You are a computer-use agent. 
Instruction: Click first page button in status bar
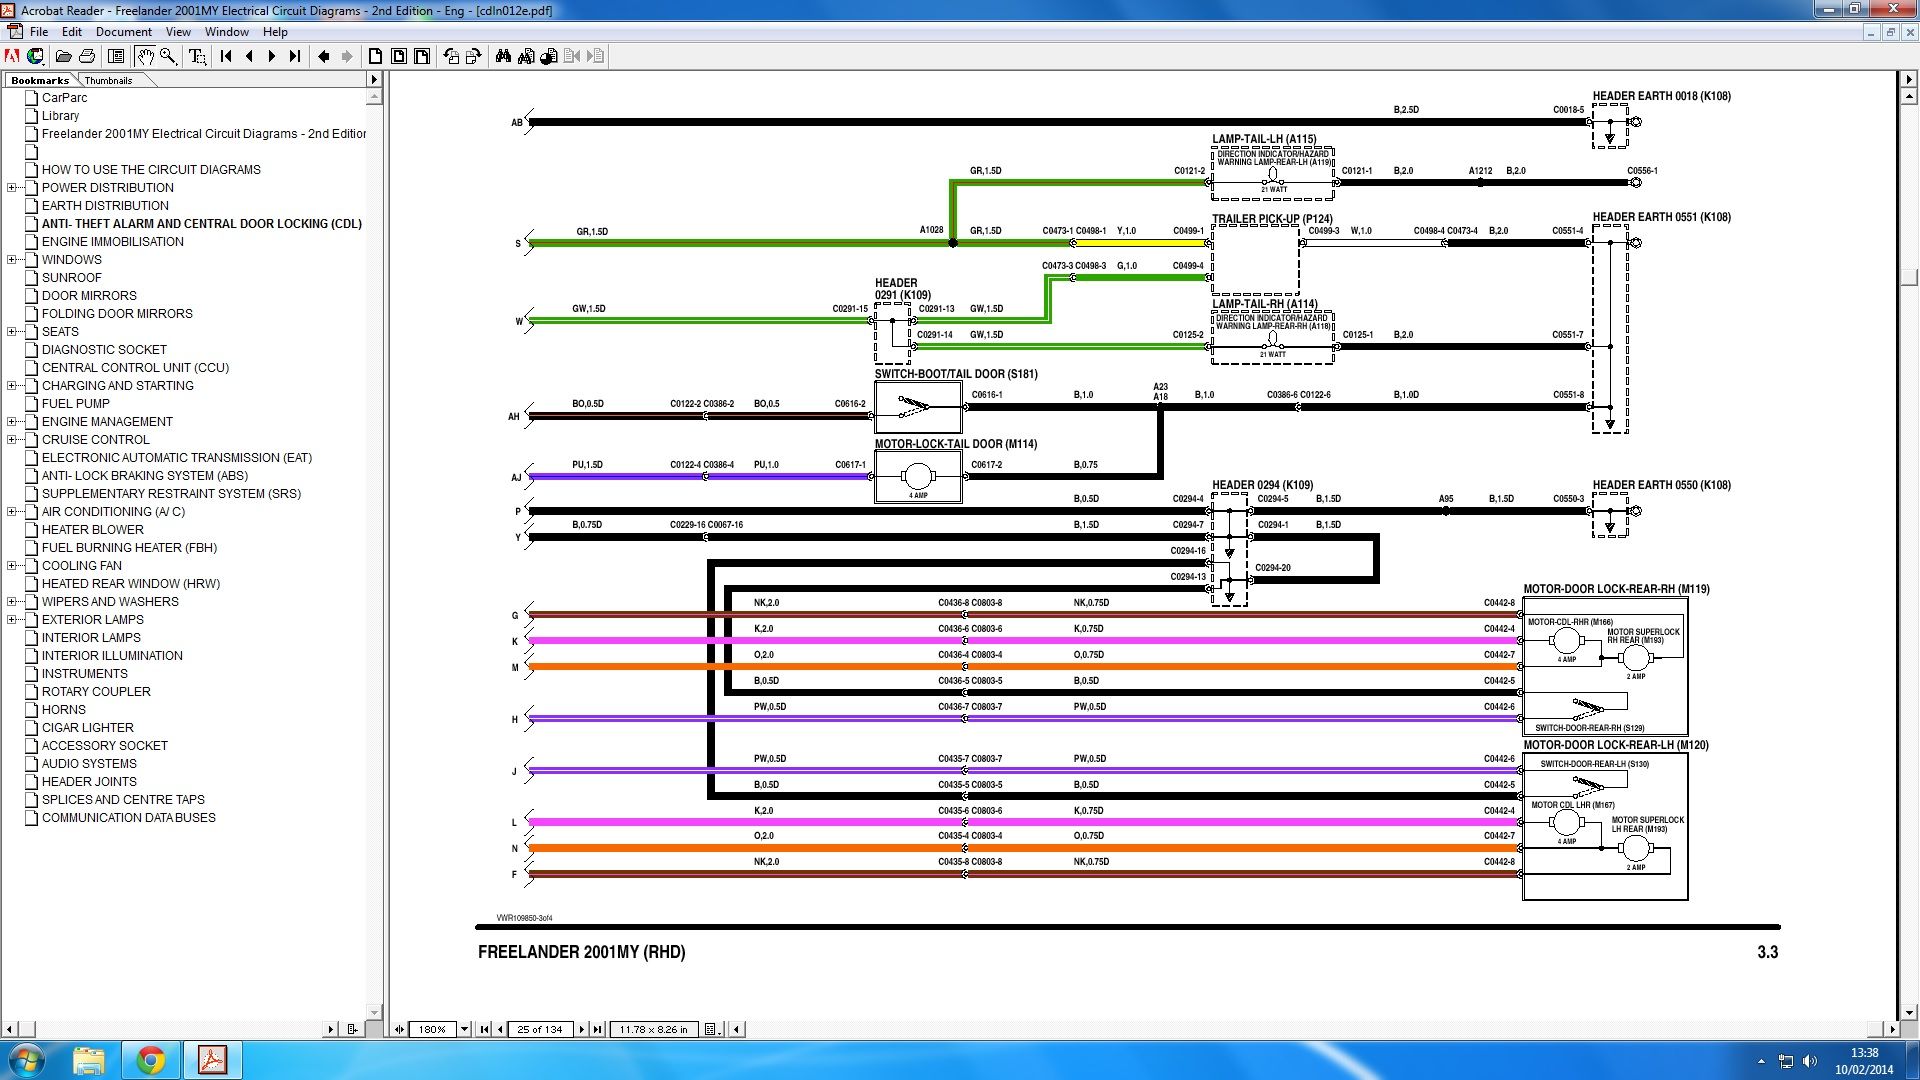[x=485, y=1029]
